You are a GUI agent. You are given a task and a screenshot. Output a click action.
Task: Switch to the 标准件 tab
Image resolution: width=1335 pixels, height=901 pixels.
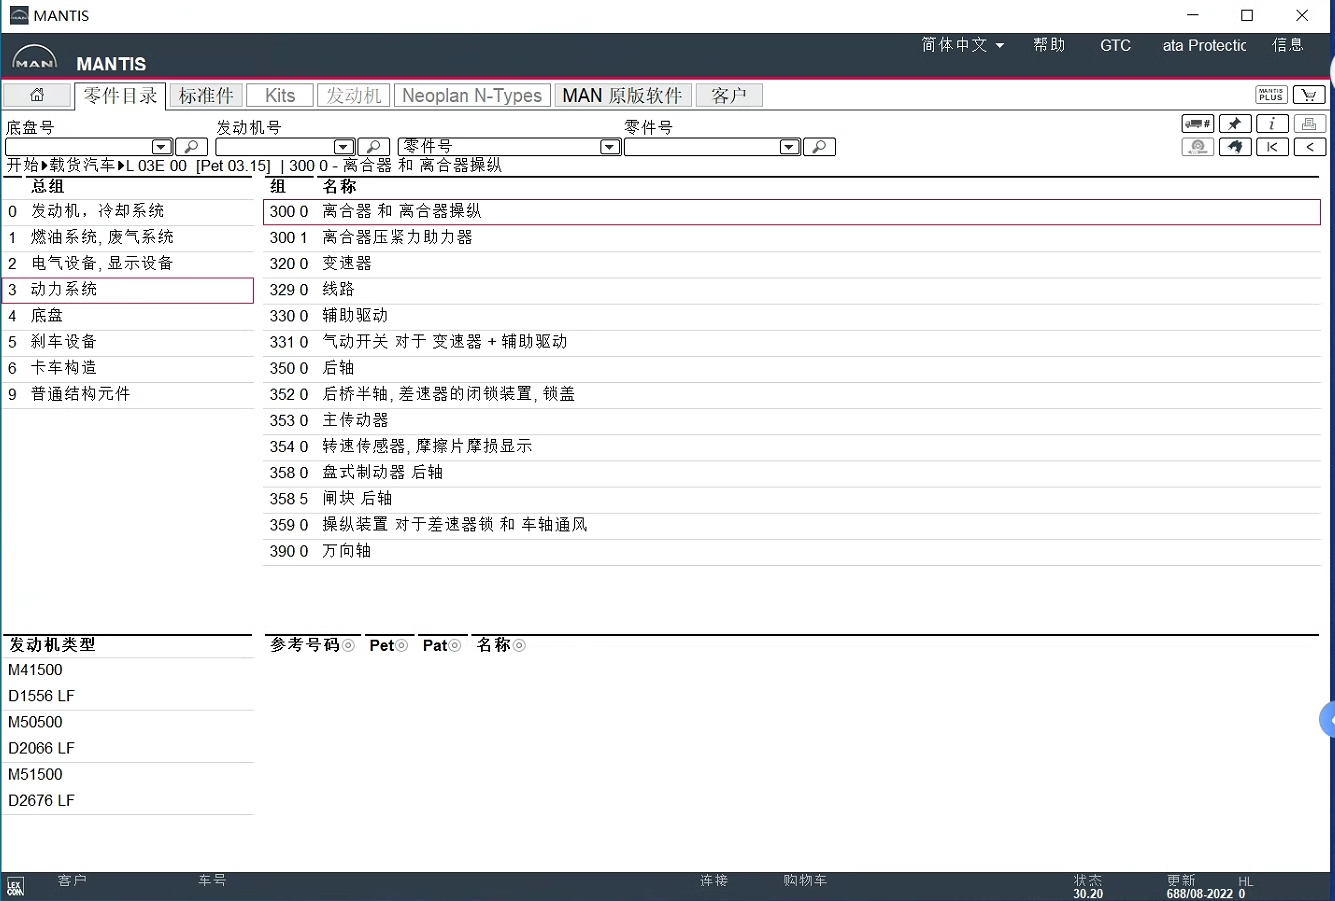[206, 95]
